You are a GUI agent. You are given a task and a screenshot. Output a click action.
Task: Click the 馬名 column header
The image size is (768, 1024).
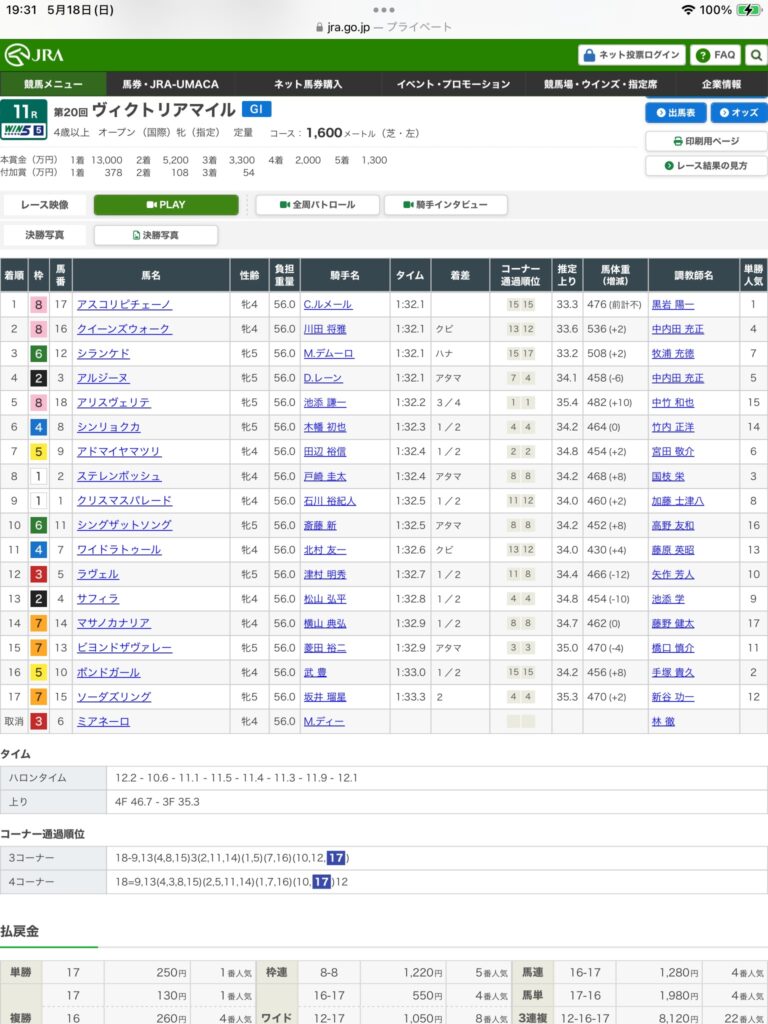pyautogui.click(x=151, y=276)
